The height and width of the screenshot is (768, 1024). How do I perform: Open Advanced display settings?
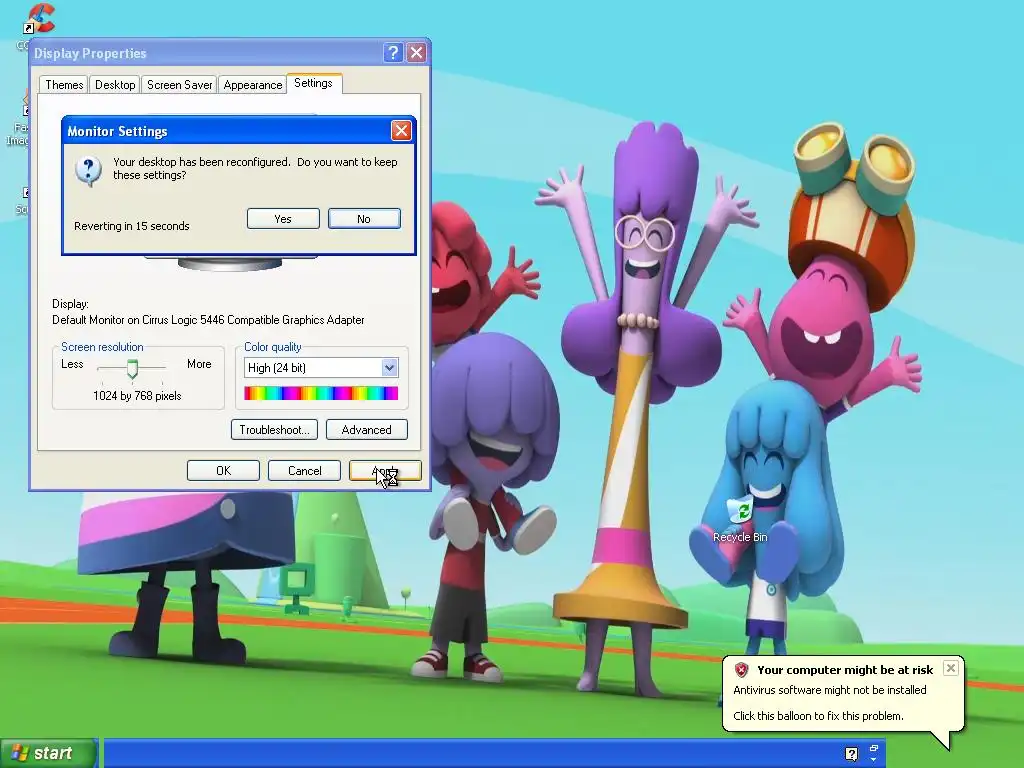pos(366,430)
